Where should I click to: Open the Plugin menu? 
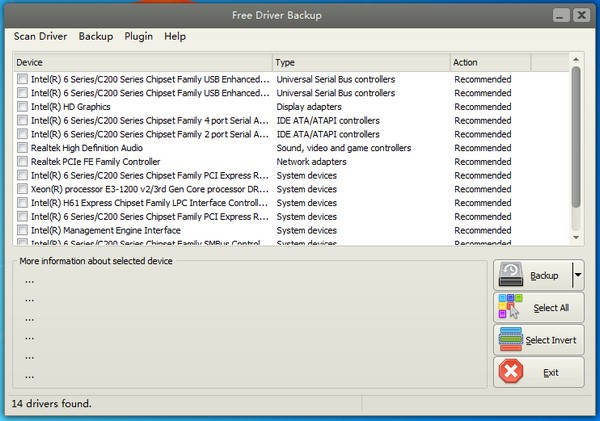point(138,37)
